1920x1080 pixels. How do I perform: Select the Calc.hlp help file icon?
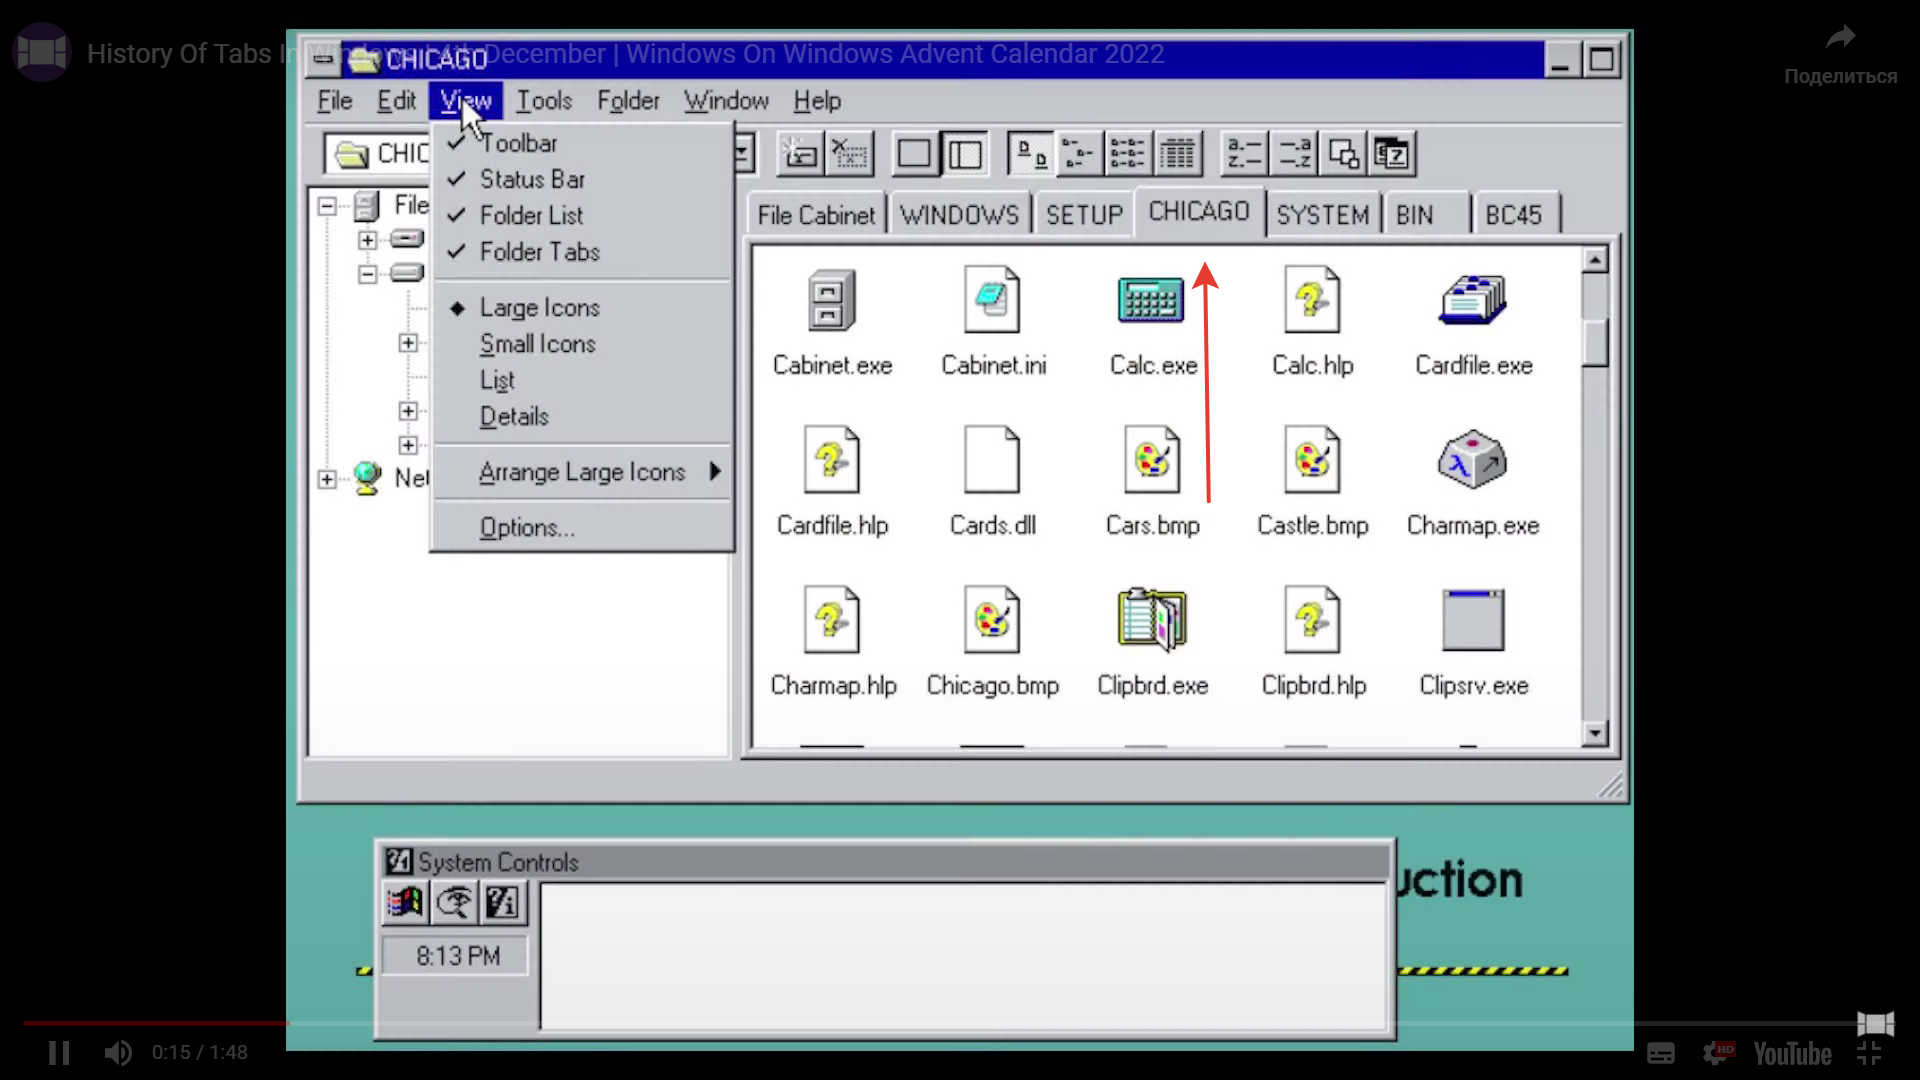1312,300
